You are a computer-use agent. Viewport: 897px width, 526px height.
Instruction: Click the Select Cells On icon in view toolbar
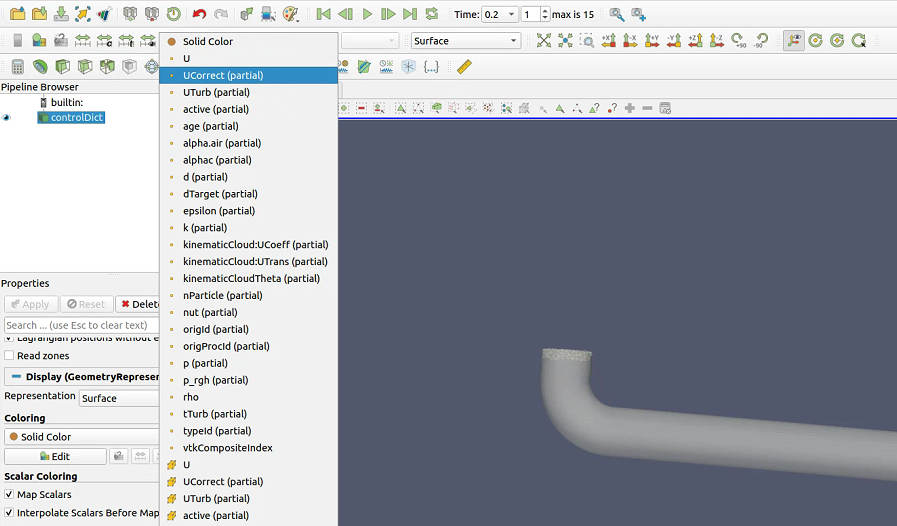(x=400, y=108)
